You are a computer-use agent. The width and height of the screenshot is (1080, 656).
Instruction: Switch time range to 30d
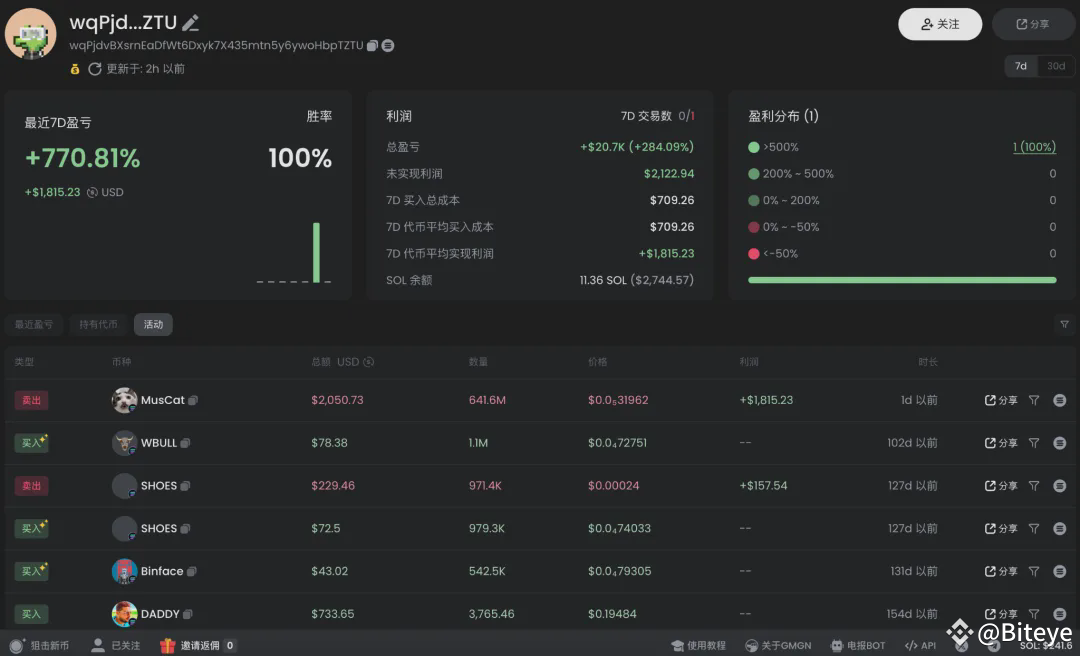point(1056,66)
